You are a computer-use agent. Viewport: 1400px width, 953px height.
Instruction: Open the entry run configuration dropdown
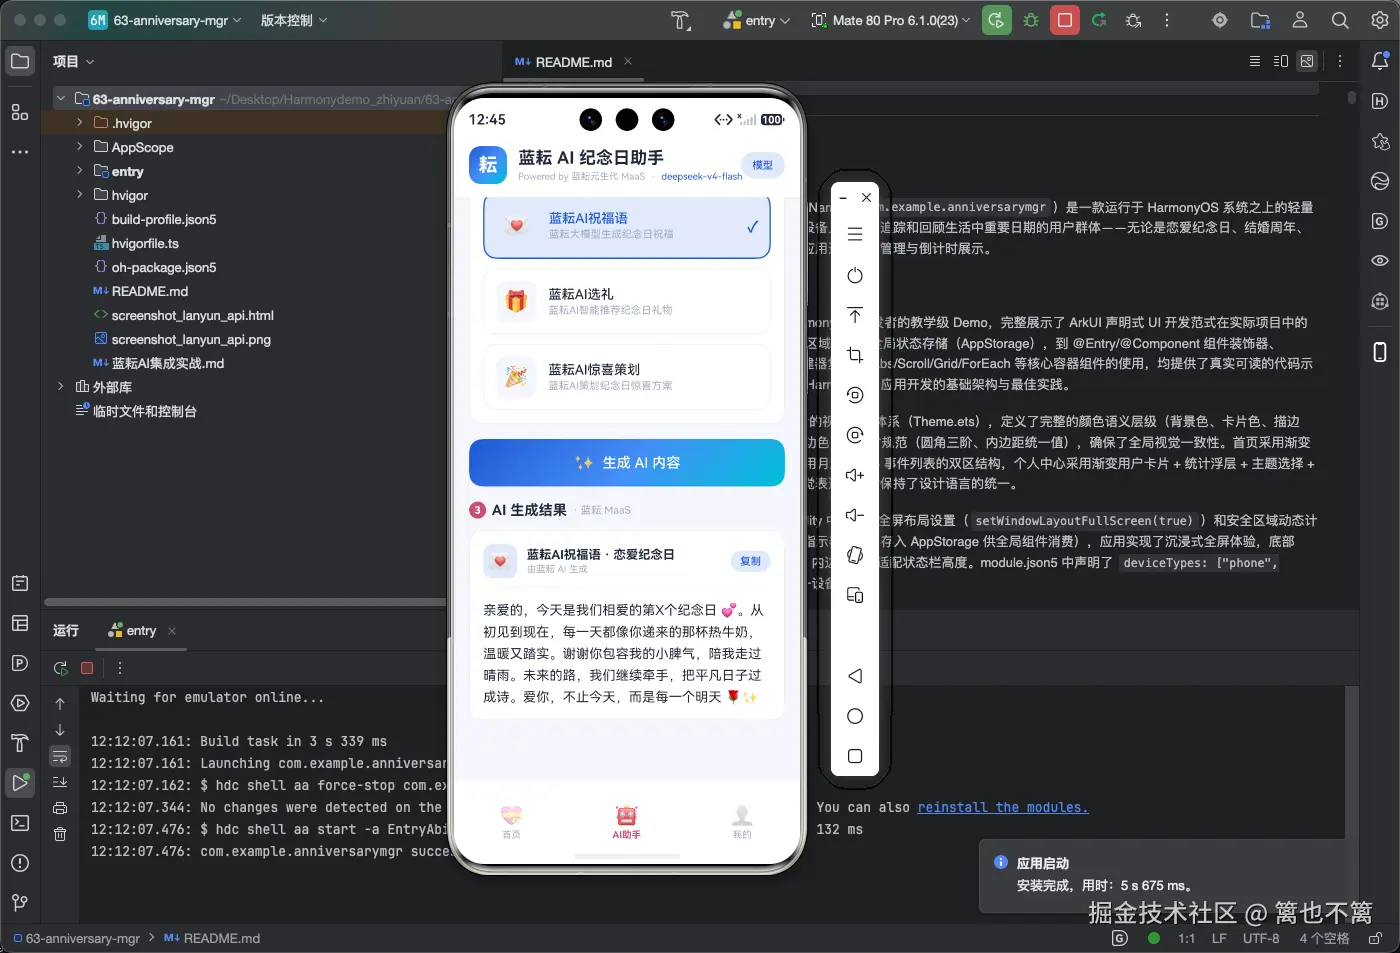[x=757, y=20]
